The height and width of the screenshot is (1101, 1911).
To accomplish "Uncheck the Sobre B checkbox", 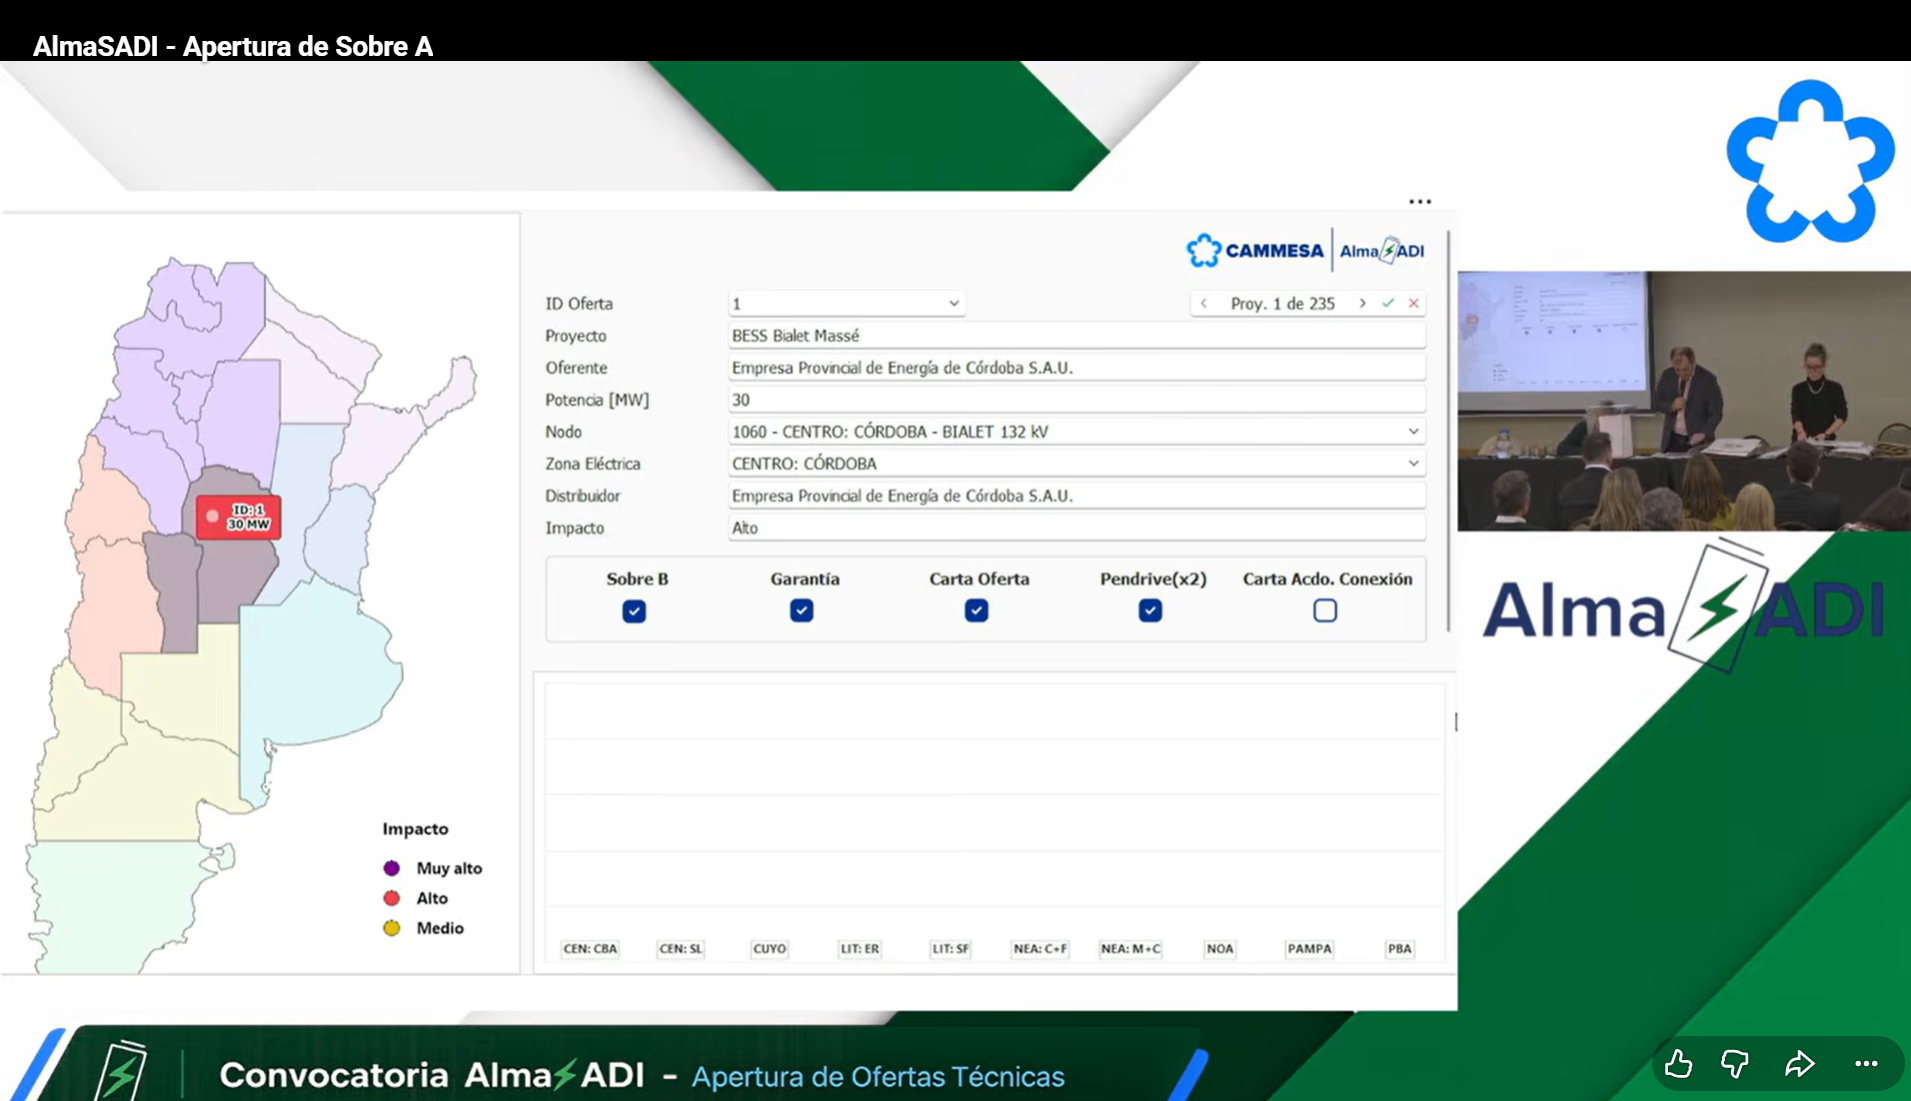I will tap(634, 611).
